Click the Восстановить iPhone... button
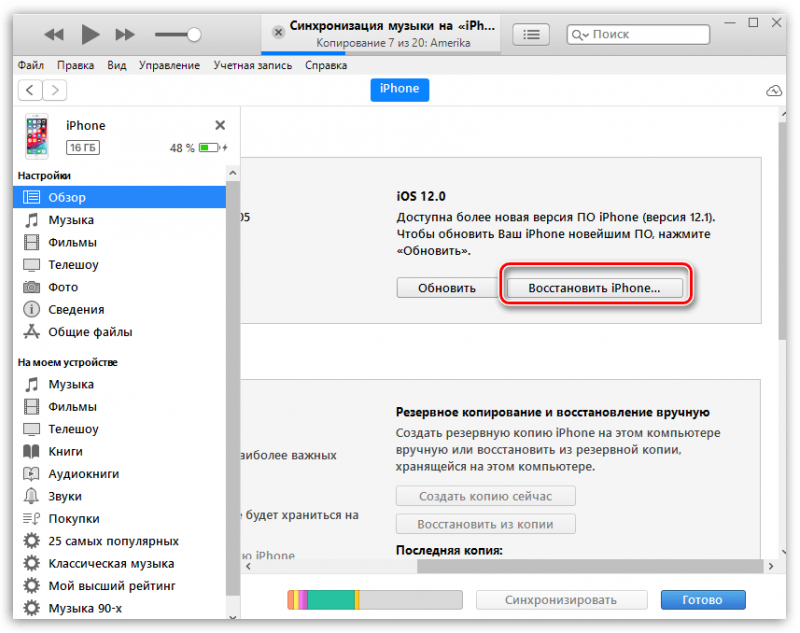 (x=594, y=288)
